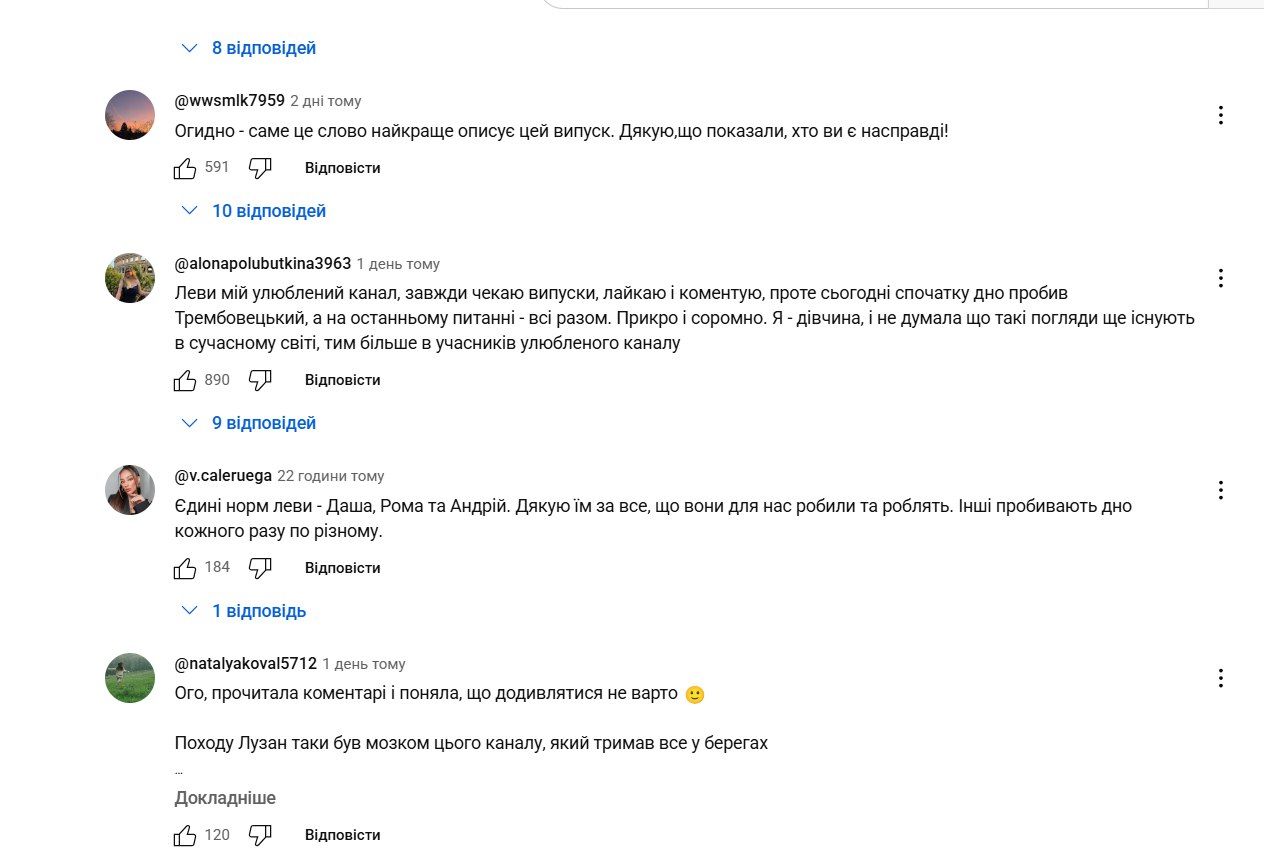
Task: Click the @v.caleruega profile avatar
Action: point(130,490)
